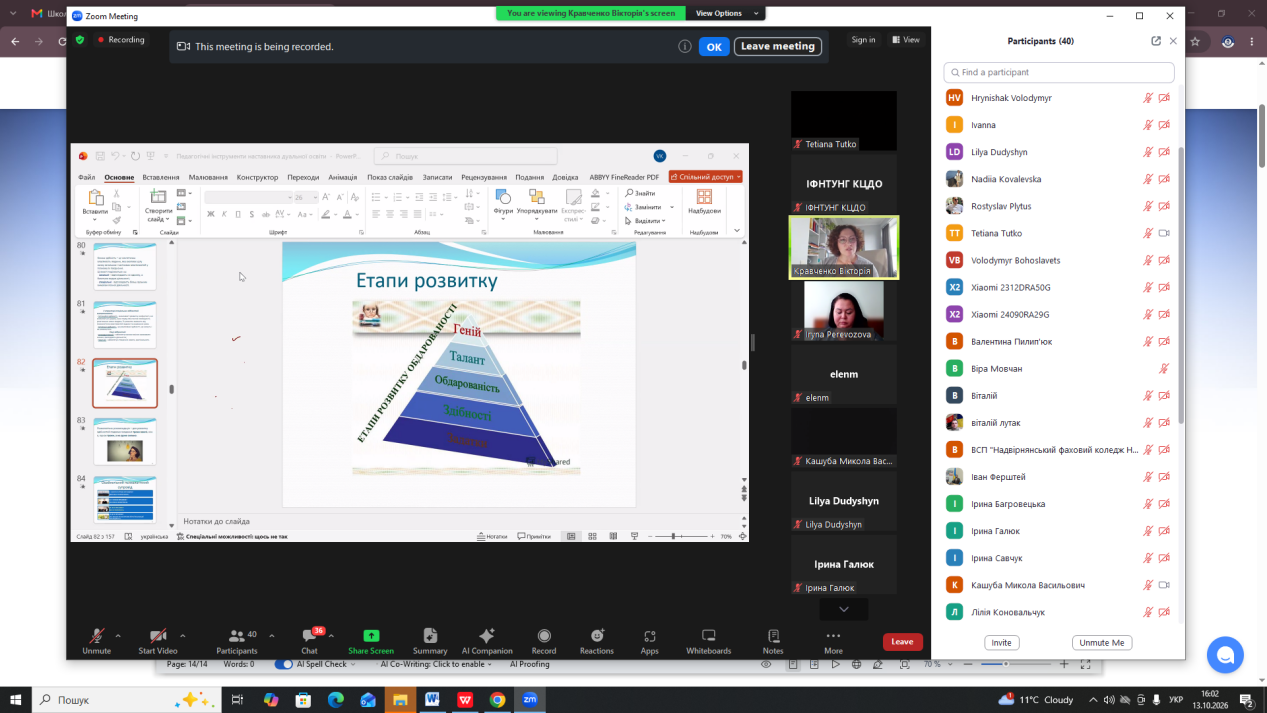Screen dimensions: 1267x713
Task: Confirm the recording notice with OK
Action: (x=714, y=46)
